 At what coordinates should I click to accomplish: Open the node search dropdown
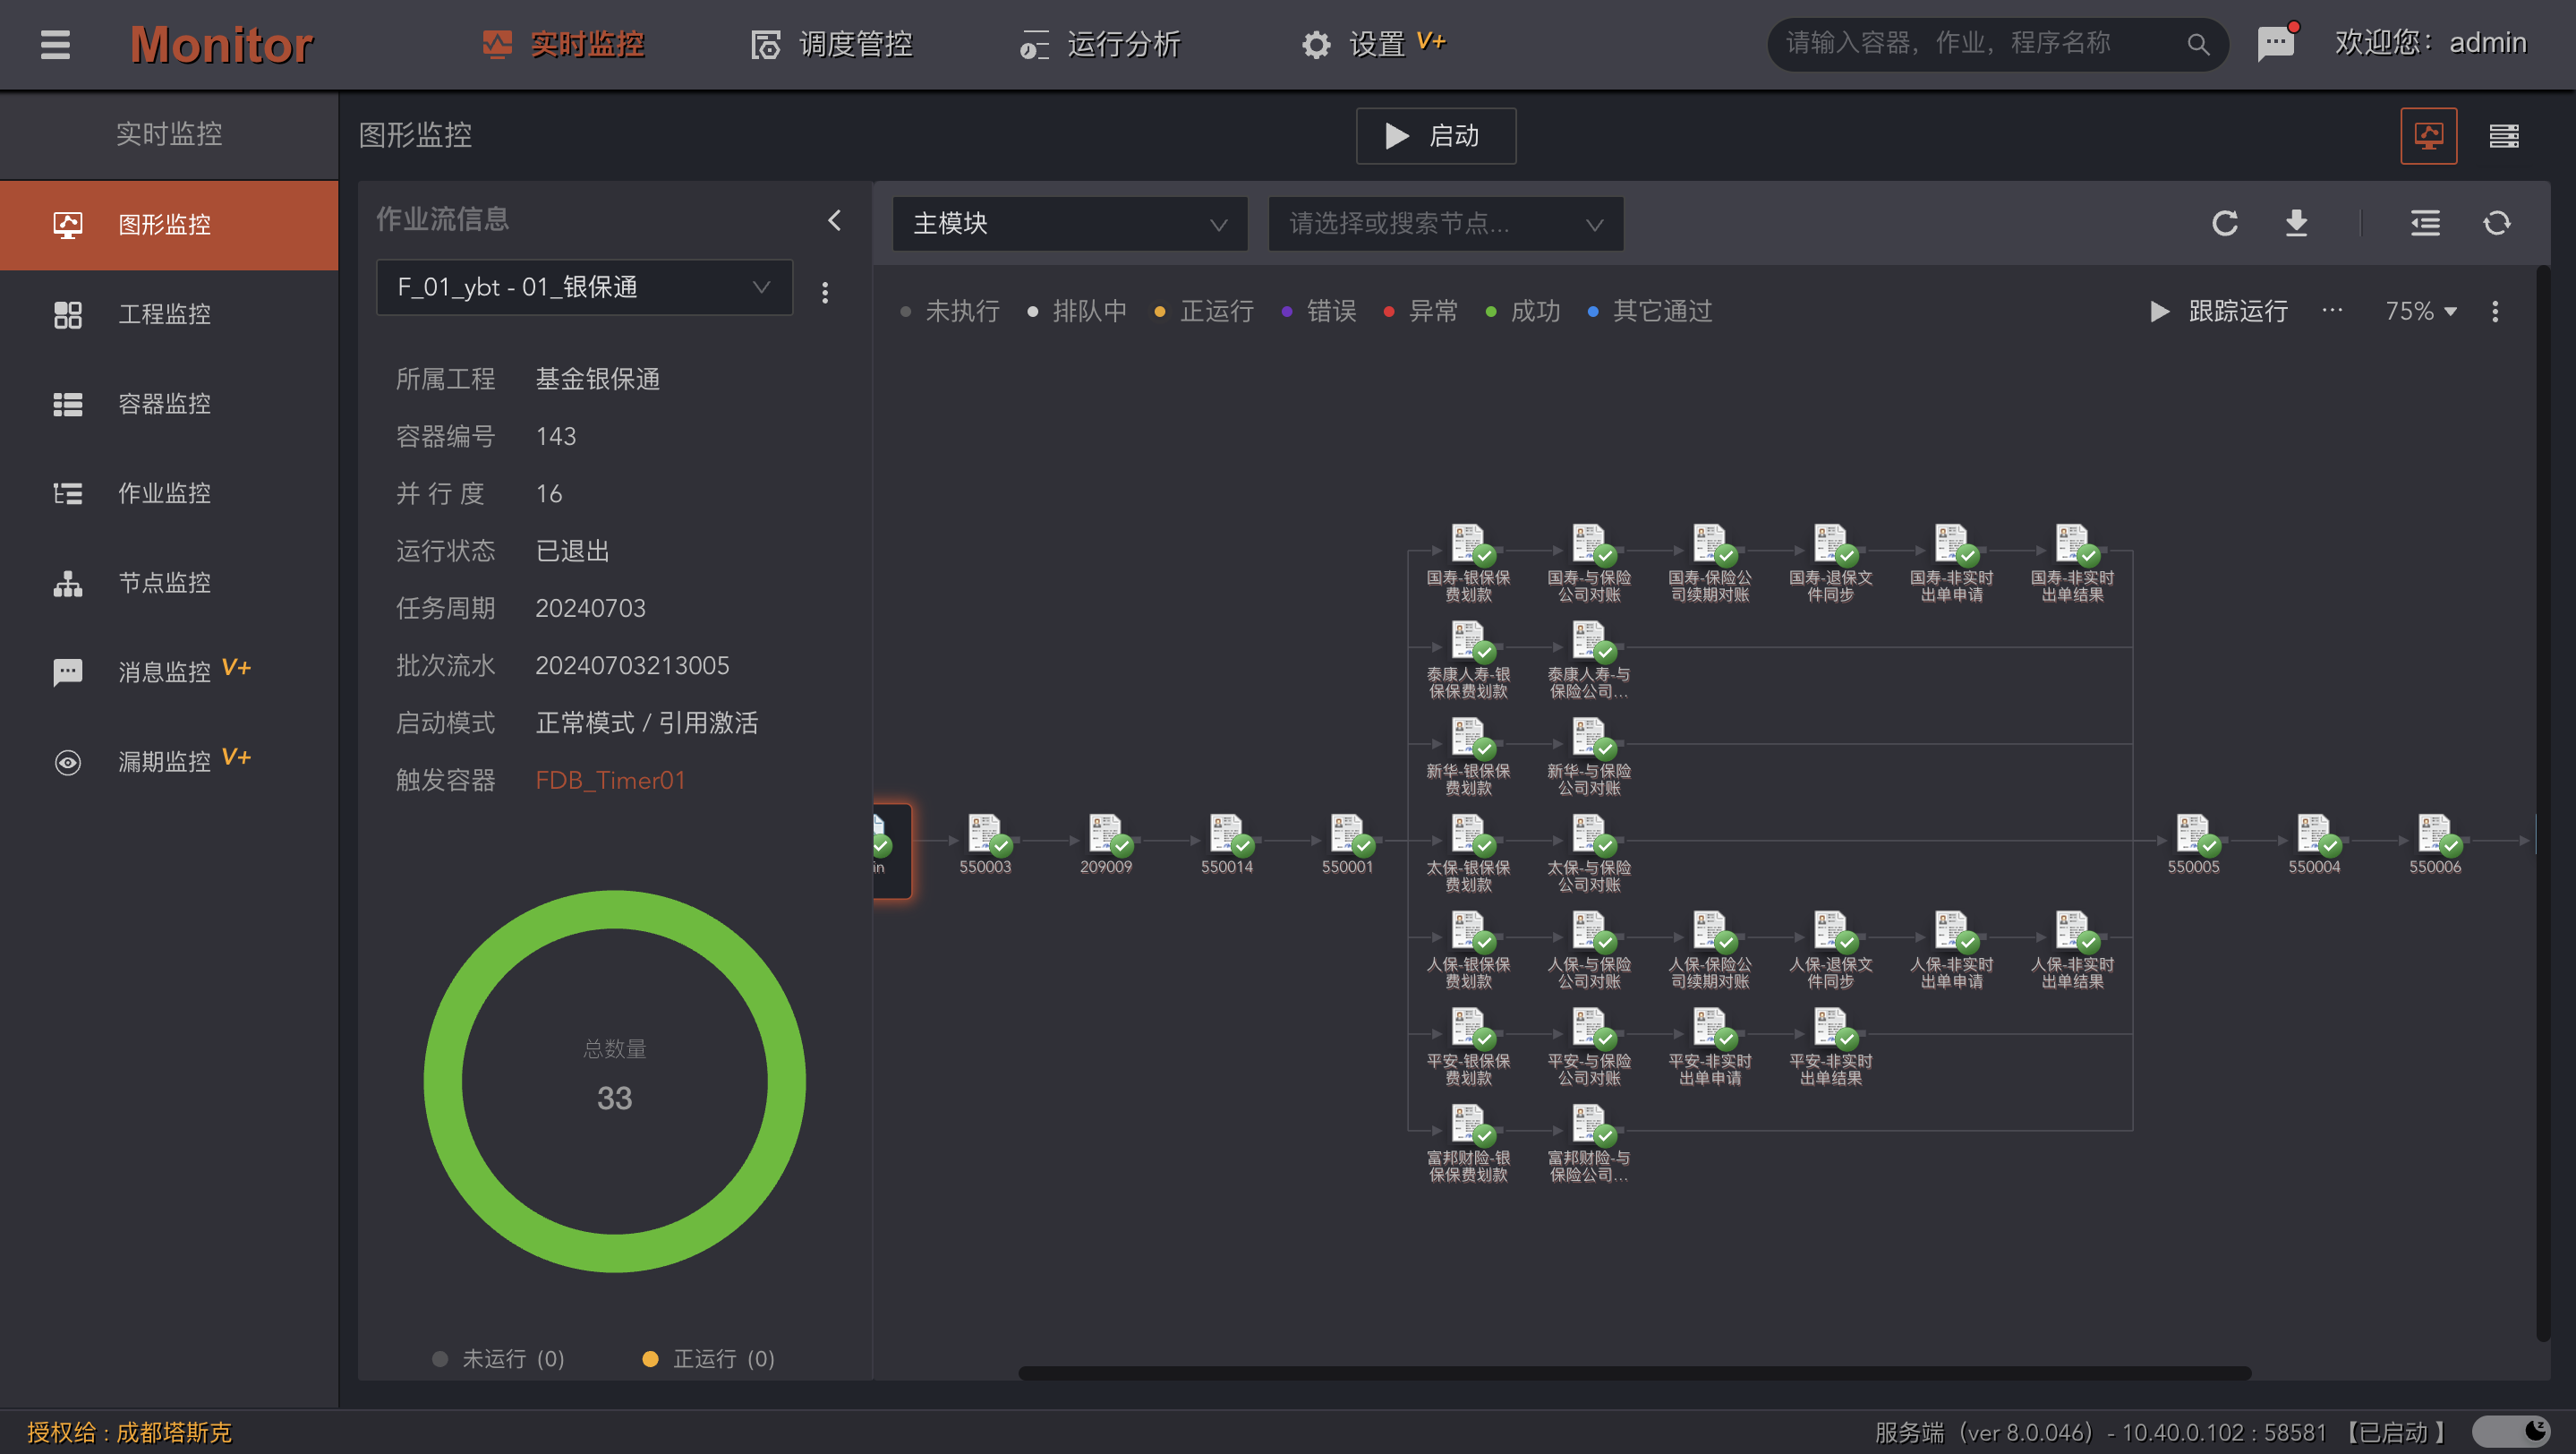(x=1445, y=224)
